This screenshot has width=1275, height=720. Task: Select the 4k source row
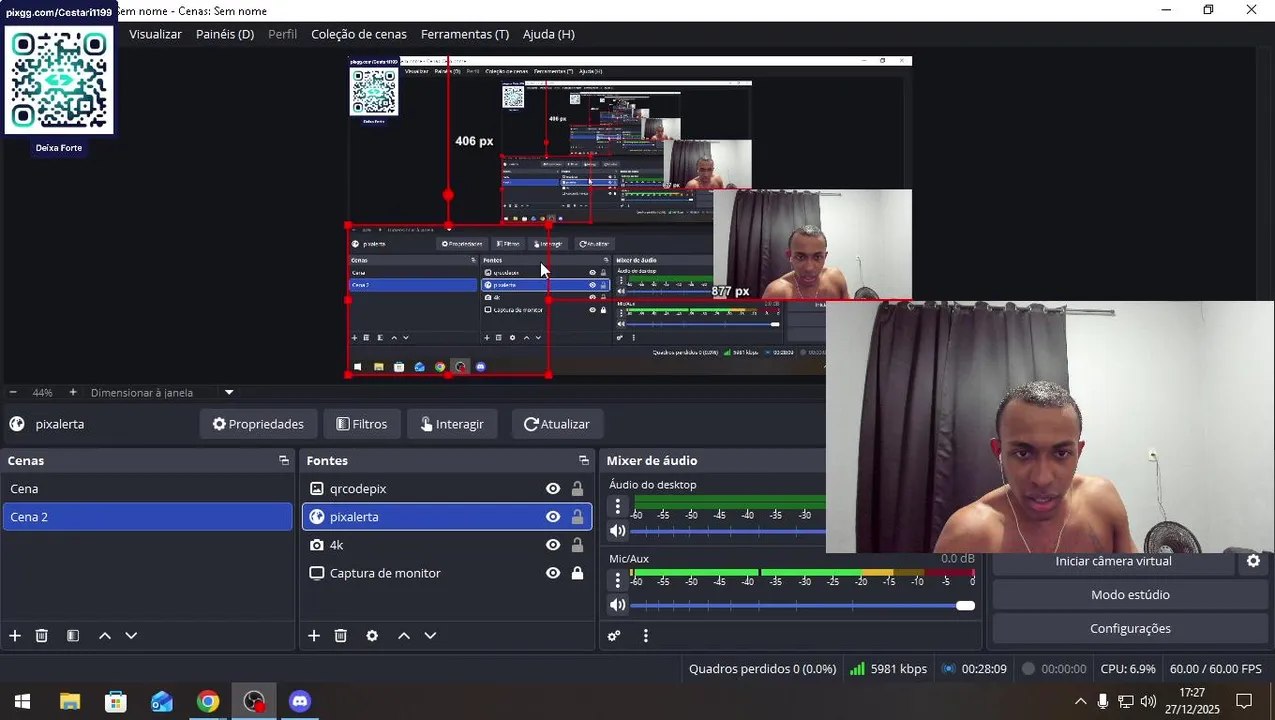pos(447,545)
